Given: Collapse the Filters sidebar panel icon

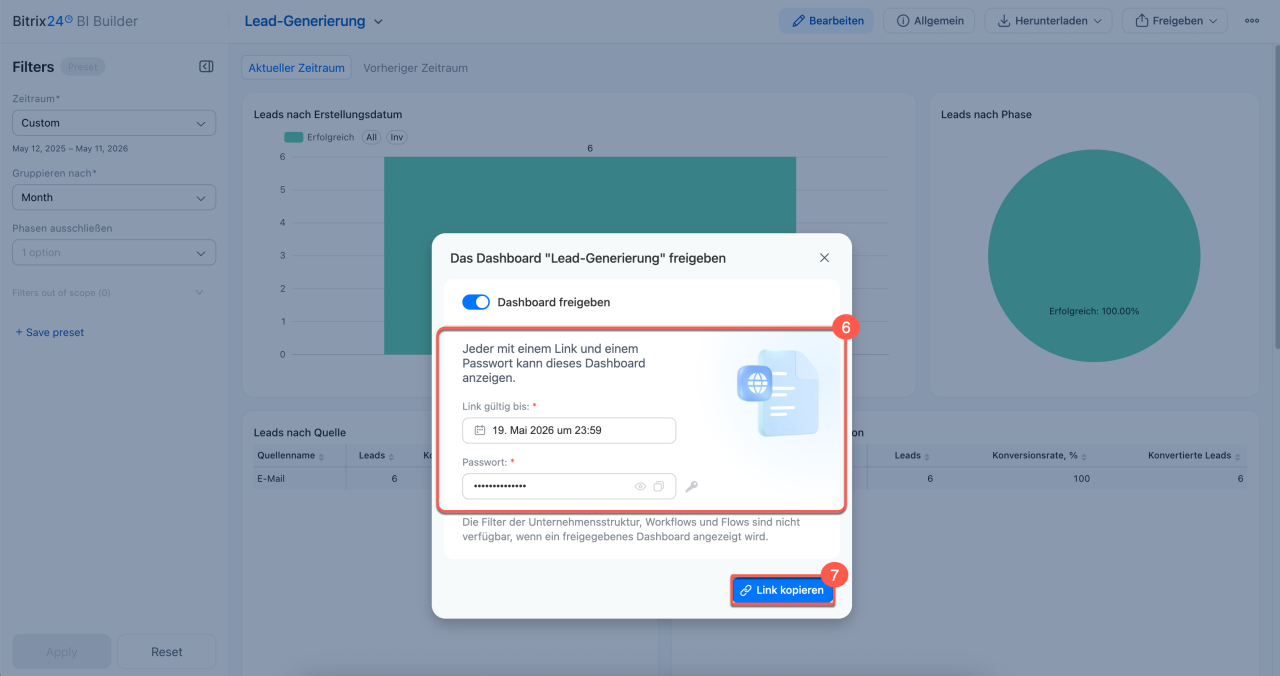Looking at the screenshot, I should click(x=206, y=67).
